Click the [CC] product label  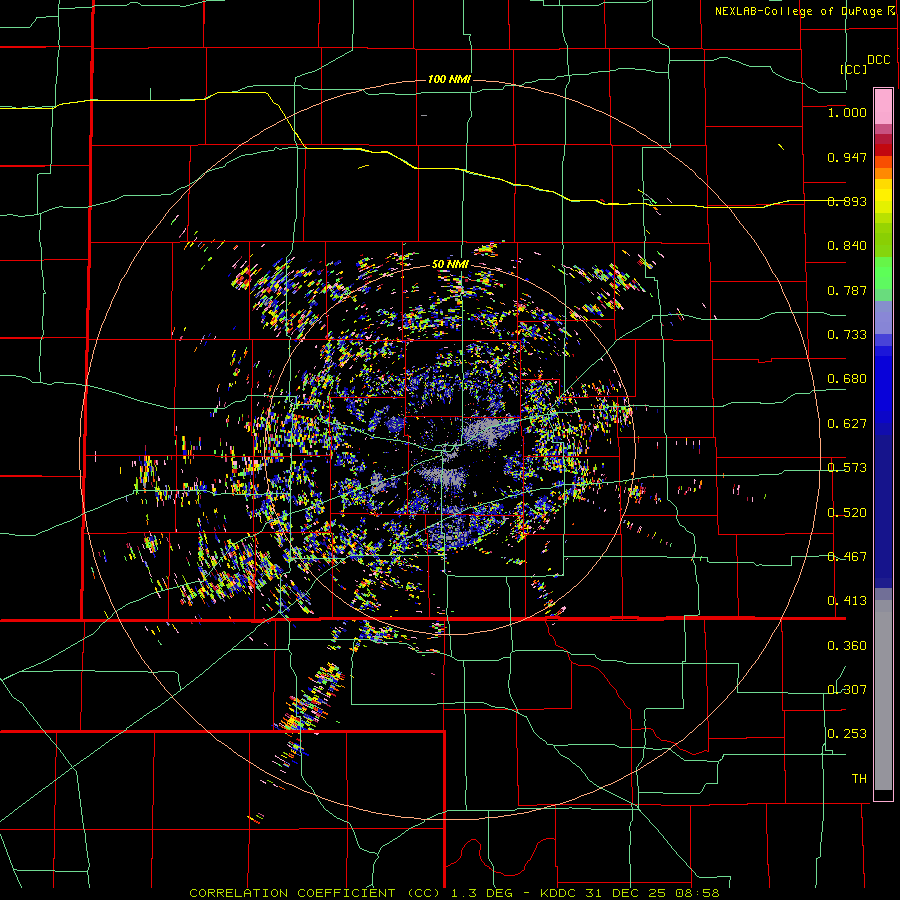(x=854, y=69)
